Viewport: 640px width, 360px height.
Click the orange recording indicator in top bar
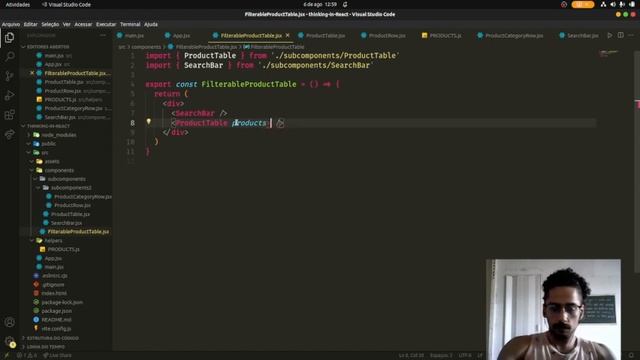coord(582,4)
